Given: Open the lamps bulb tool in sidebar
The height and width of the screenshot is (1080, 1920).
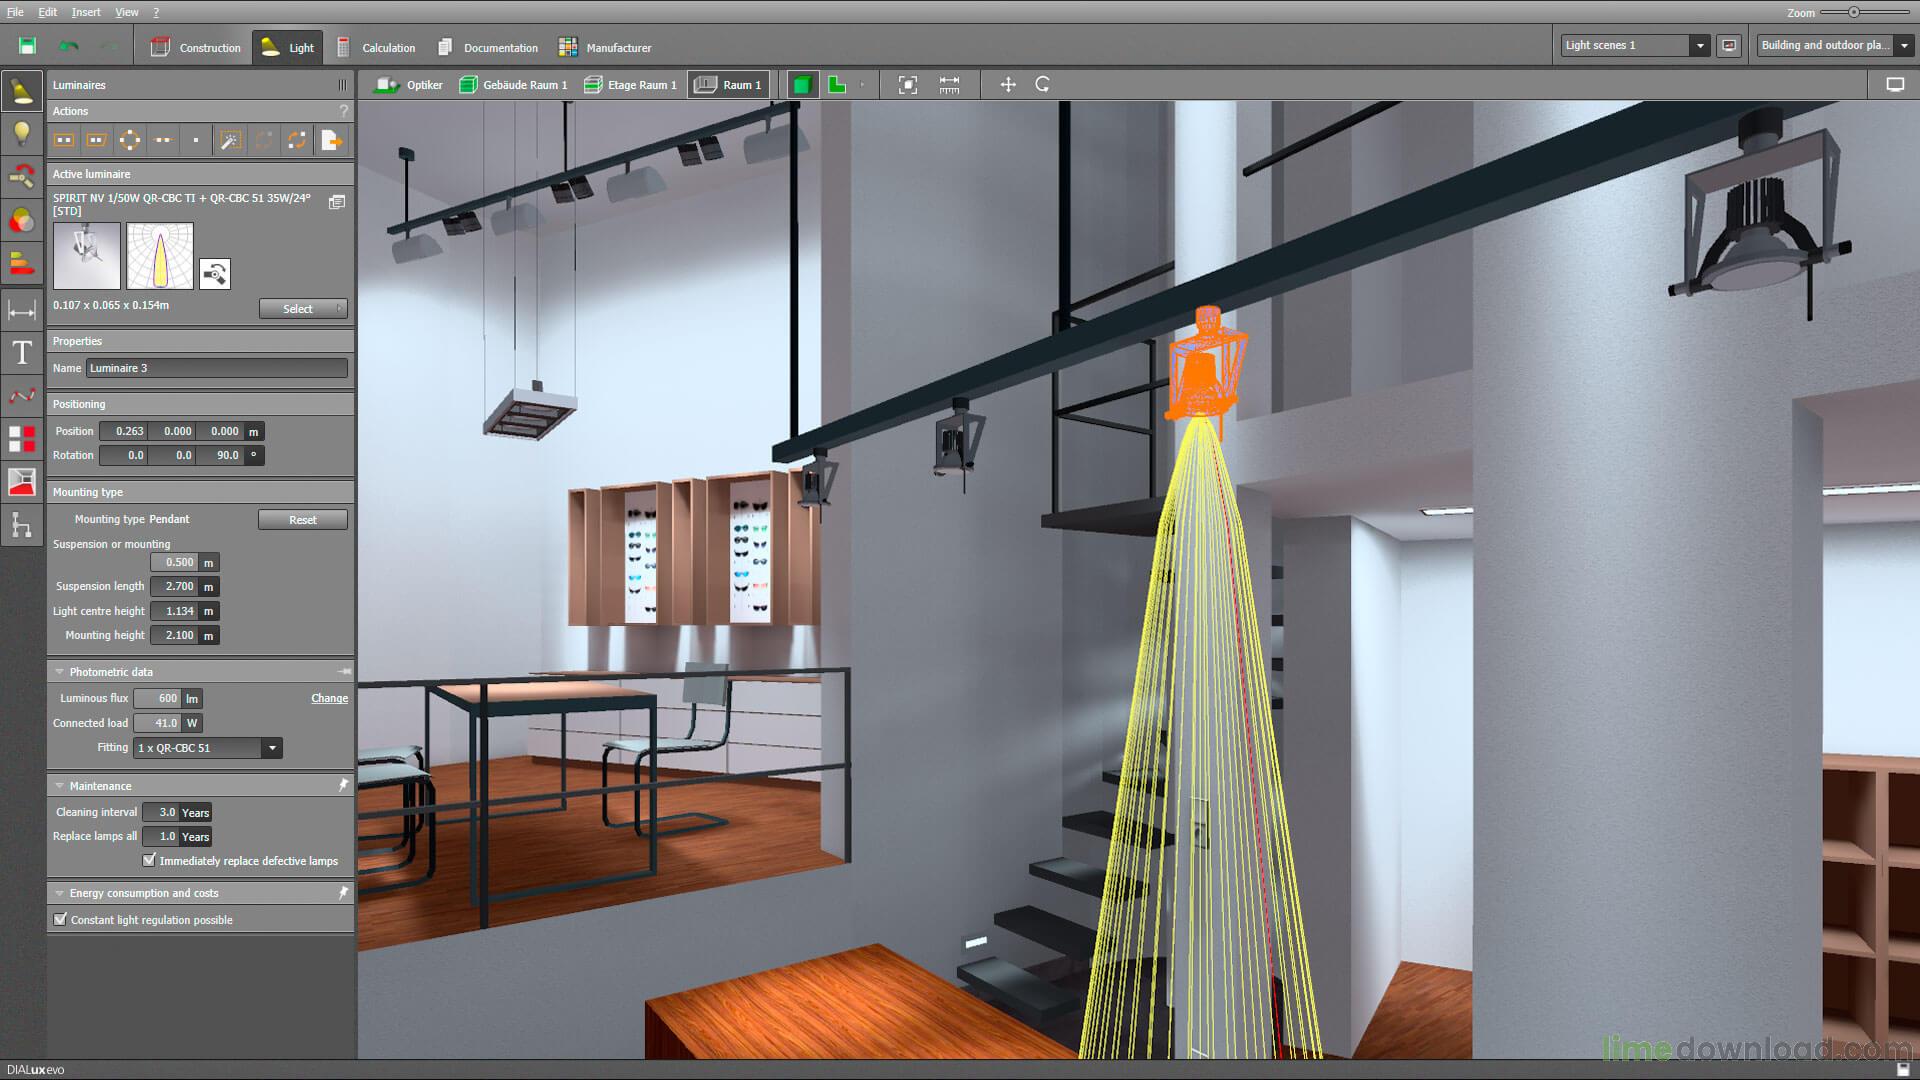Looking at the screenshot, I should [x=21, y=133].
